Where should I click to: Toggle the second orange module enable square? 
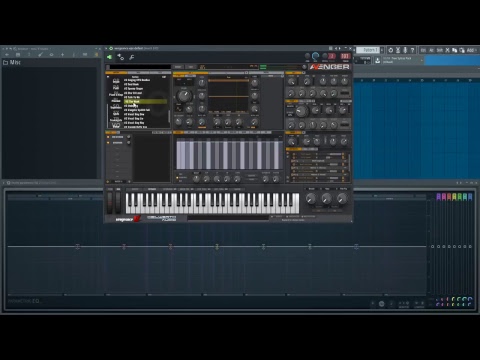(x=108, y=143)
